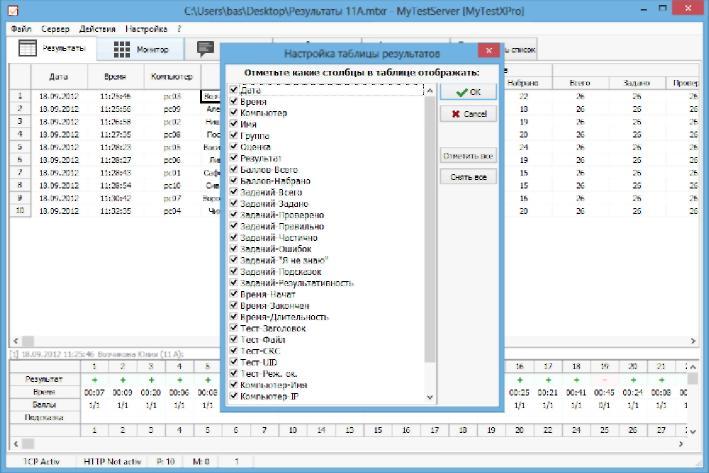
Task: Click the chat bubble toolbar icon
Action: pos(205,48)
